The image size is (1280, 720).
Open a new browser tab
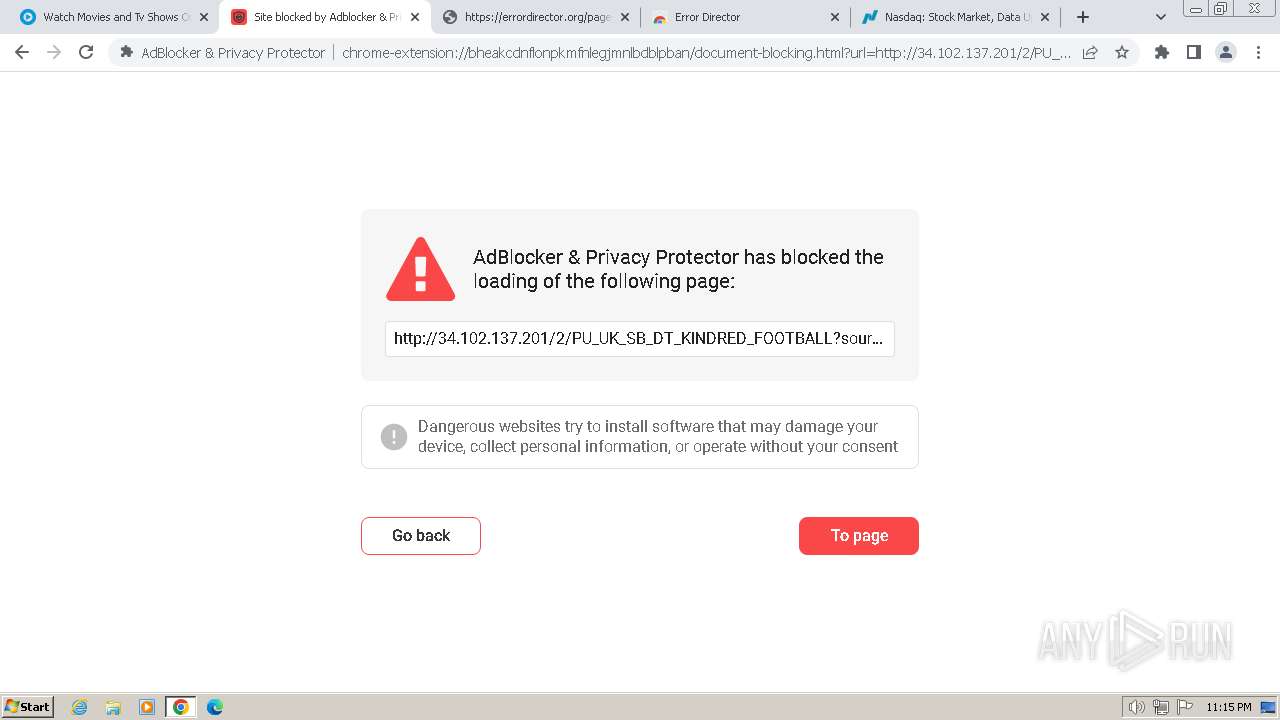tap(1083, 17)
